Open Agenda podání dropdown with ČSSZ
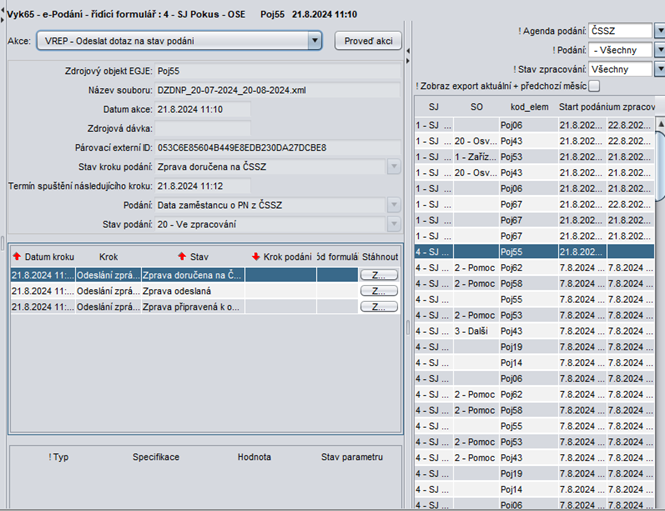 click(x=659, y=31)
